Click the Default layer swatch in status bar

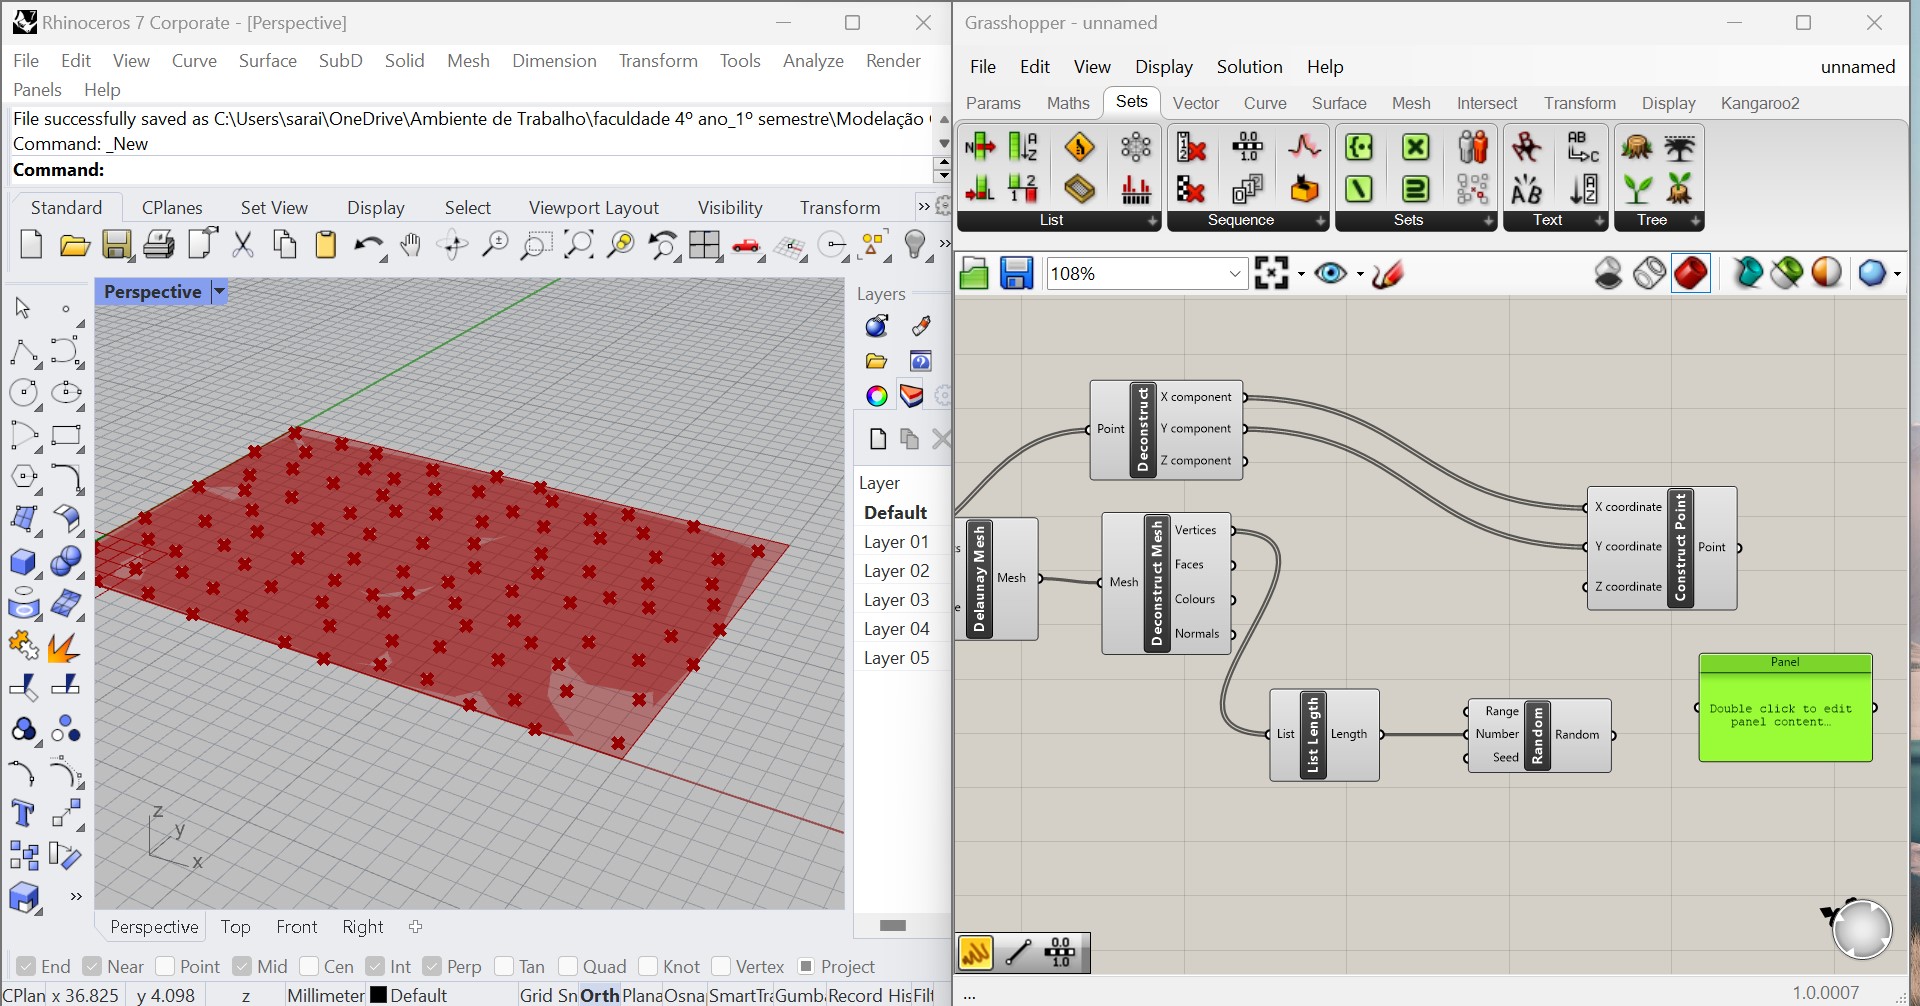point(378,995)
